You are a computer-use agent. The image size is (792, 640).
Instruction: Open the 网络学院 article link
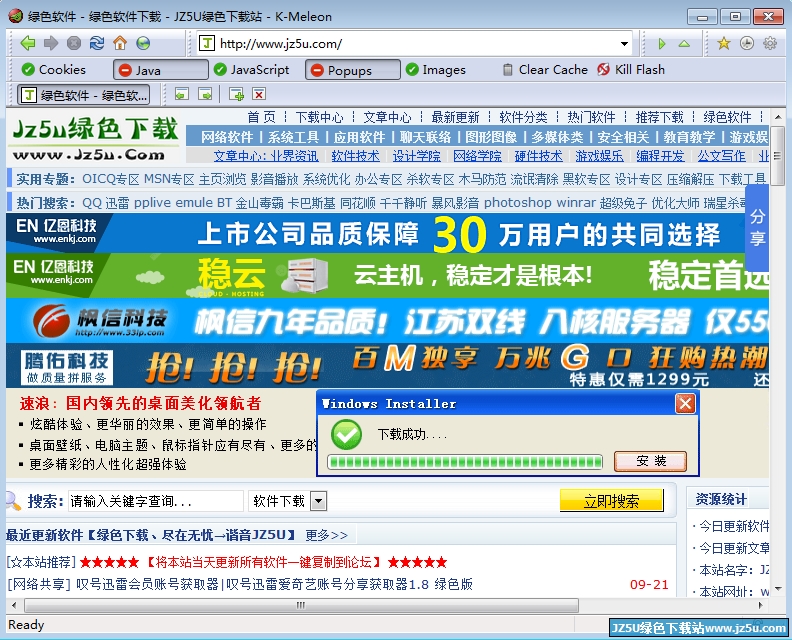tap(477, 156)
